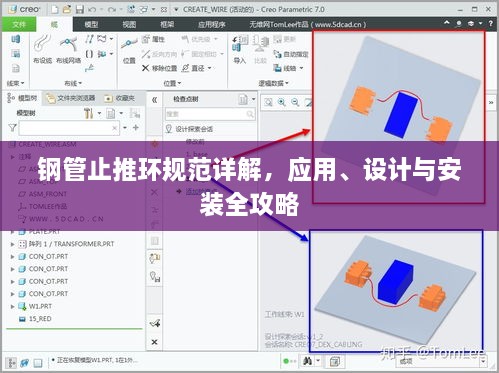The image size is (499, 373).
Task: Switch to the 文件夹浏览器 tab
Action: 71,98
